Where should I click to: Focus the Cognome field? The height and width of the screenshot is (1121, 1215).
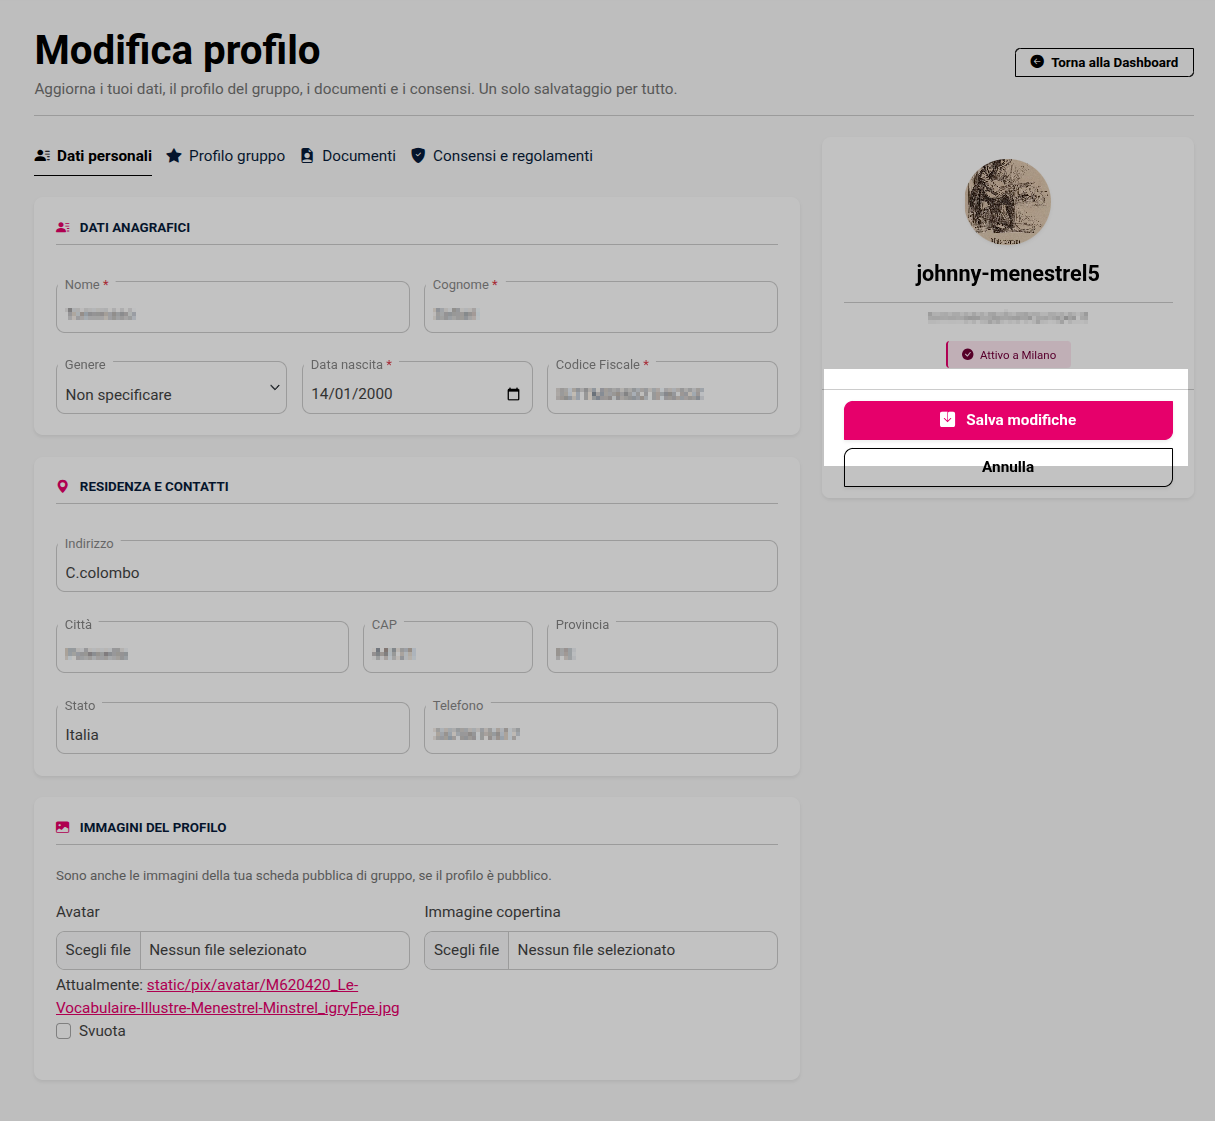[x=601, y=307]
